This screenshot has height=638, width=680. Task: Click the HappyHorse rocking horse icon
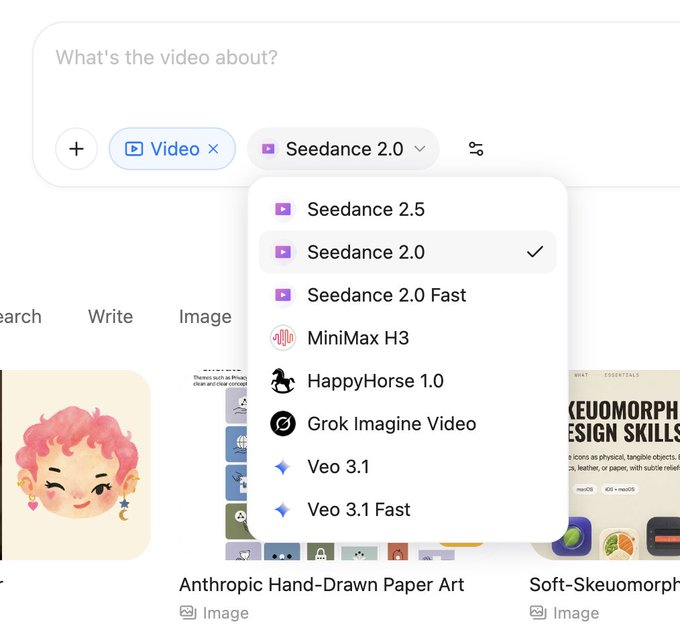coord(283,380)
